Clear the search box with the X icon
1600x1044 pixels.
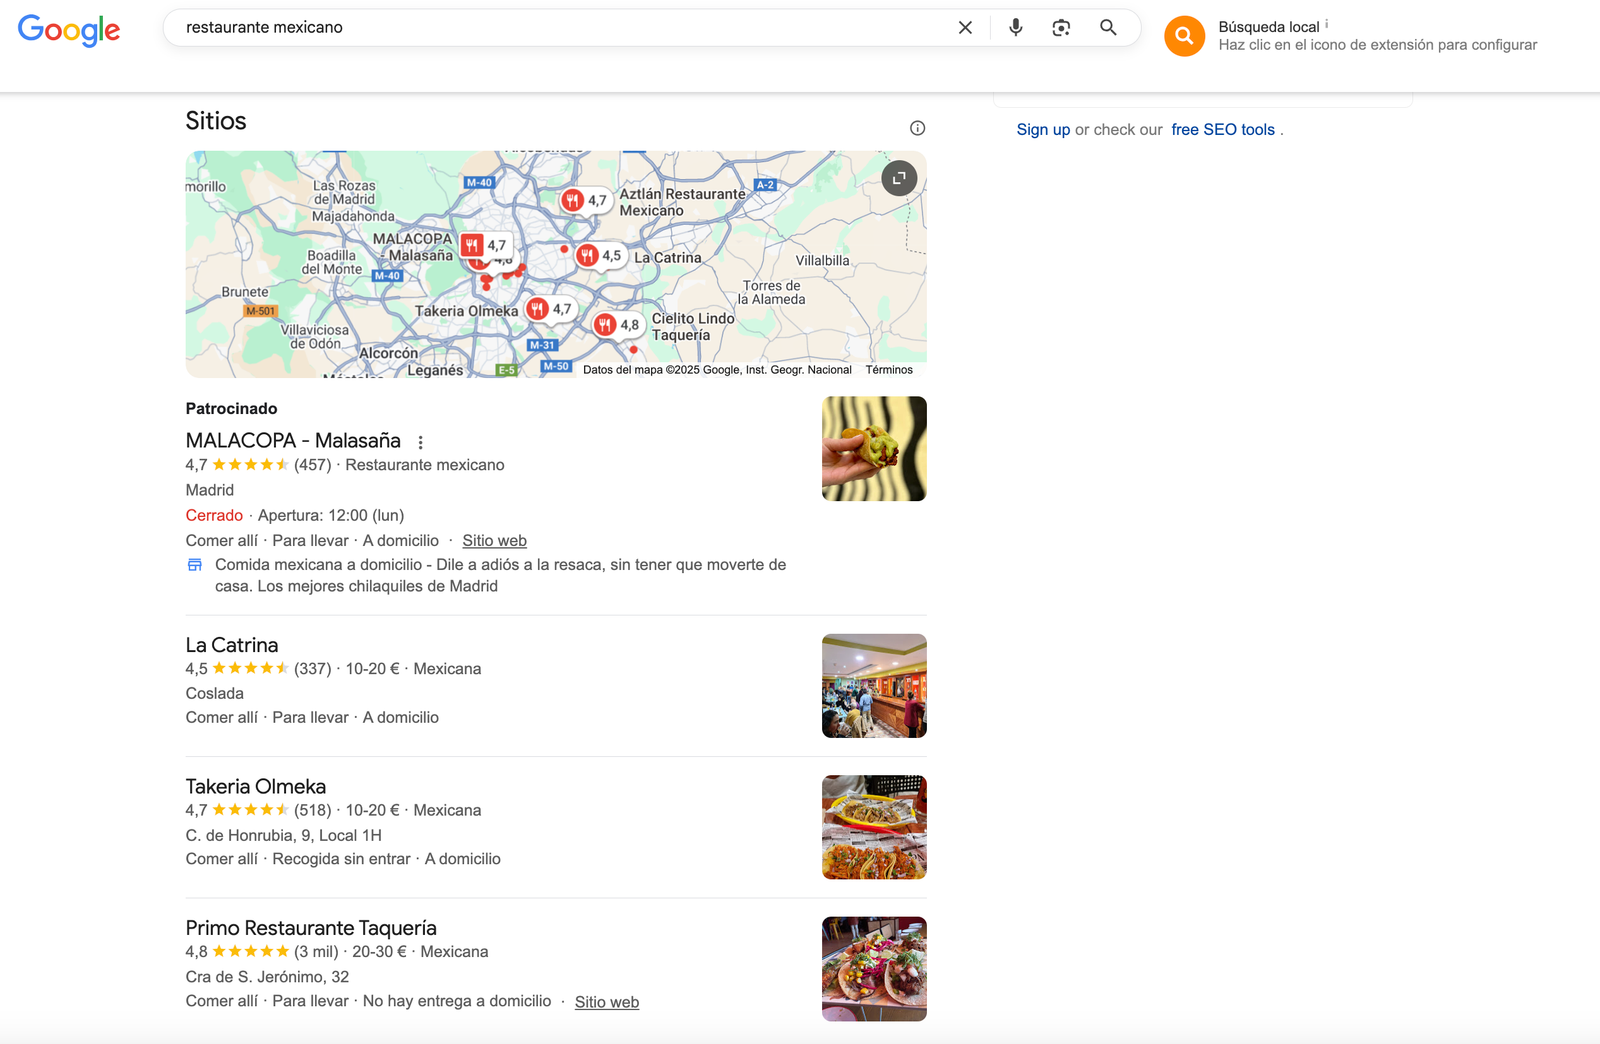964,27
